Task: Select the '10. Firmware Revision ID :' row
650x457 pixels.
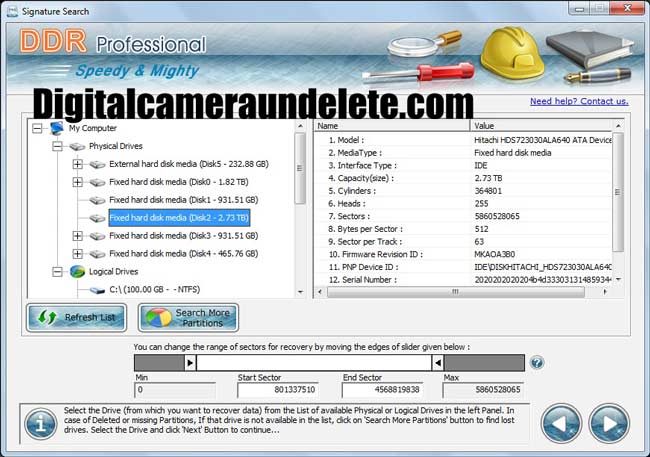Action: click(x=463, y=255)
